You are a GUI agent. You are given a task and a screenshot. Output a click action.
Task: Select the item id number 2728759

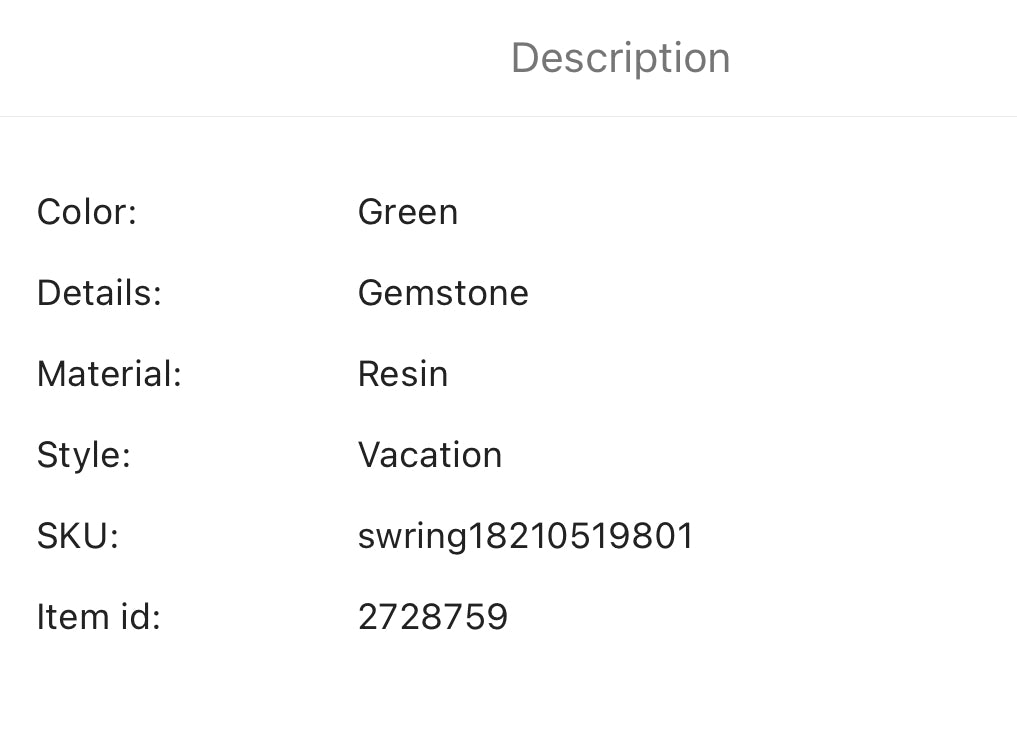click(433, 617)
